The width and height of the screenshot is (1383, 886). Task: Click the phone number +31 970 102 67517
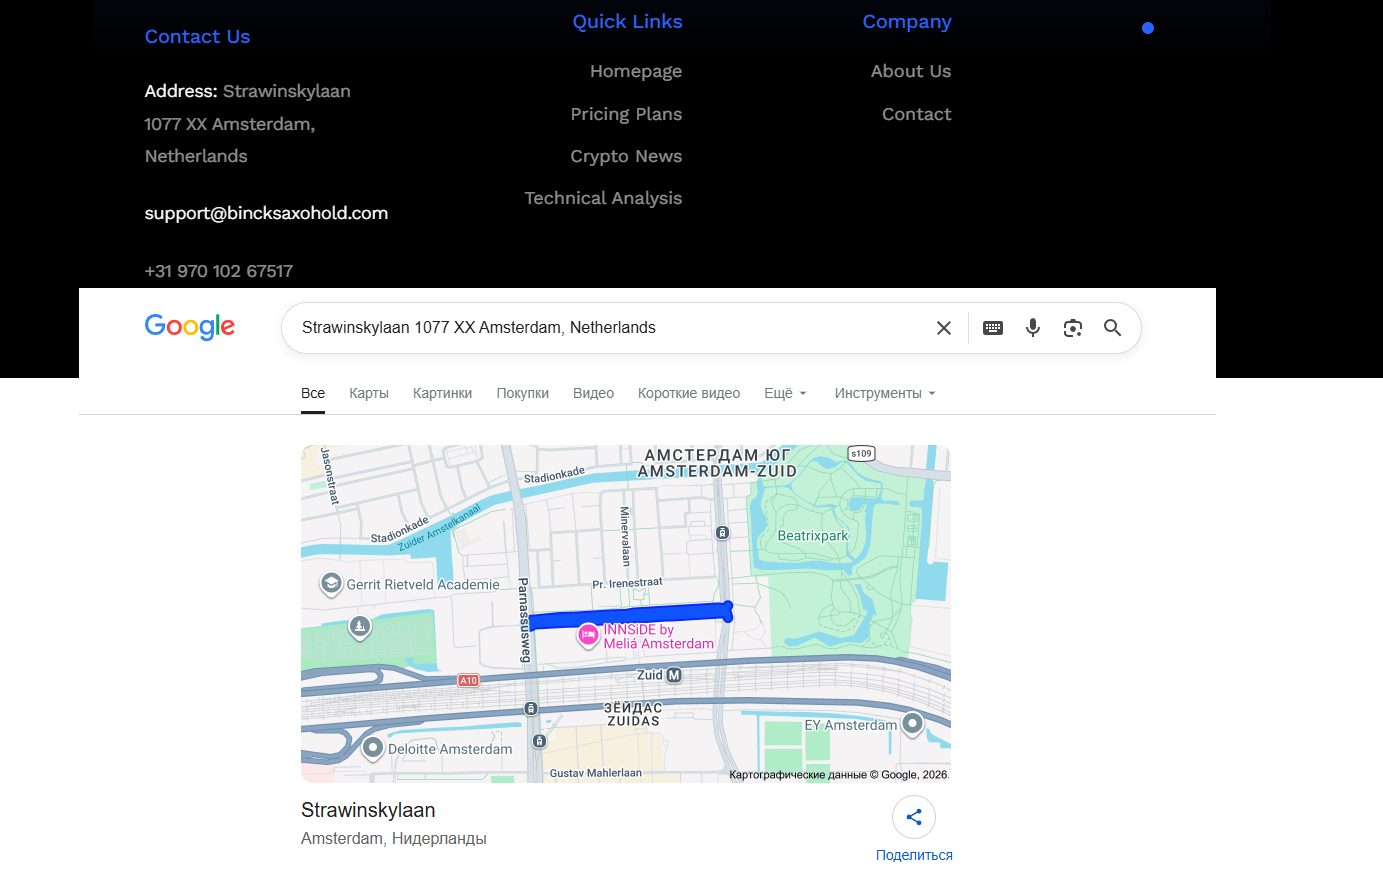coord(219,271)
